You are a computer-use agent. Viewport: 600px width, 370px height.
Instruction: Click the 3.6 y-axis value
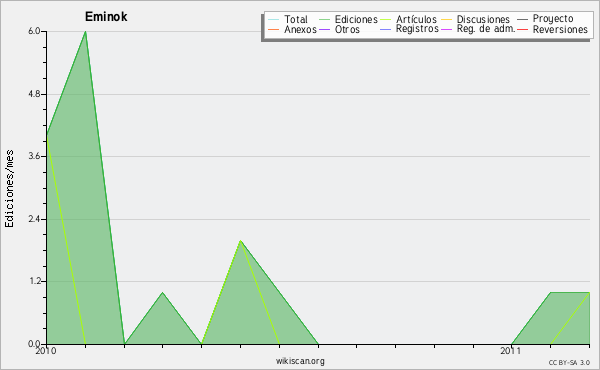(x=34, y=156)
